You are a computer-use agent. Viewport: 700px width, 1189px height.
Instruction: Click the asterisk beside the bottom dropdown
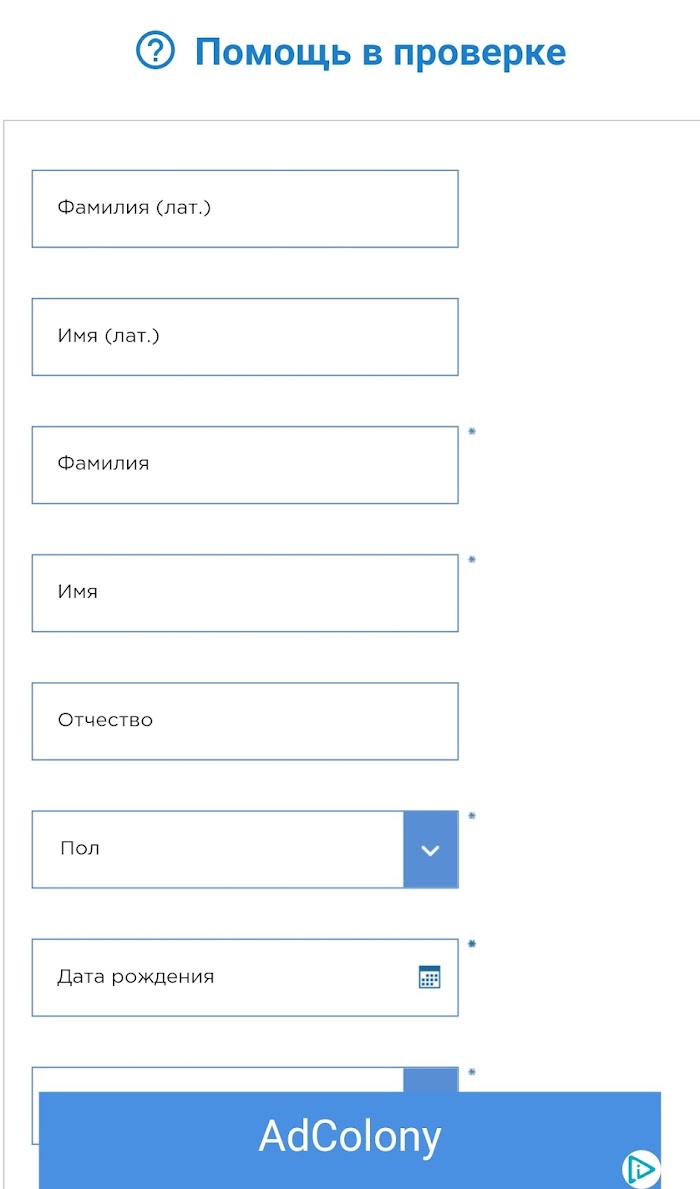pyautogui.click(x=472, y=1072)
